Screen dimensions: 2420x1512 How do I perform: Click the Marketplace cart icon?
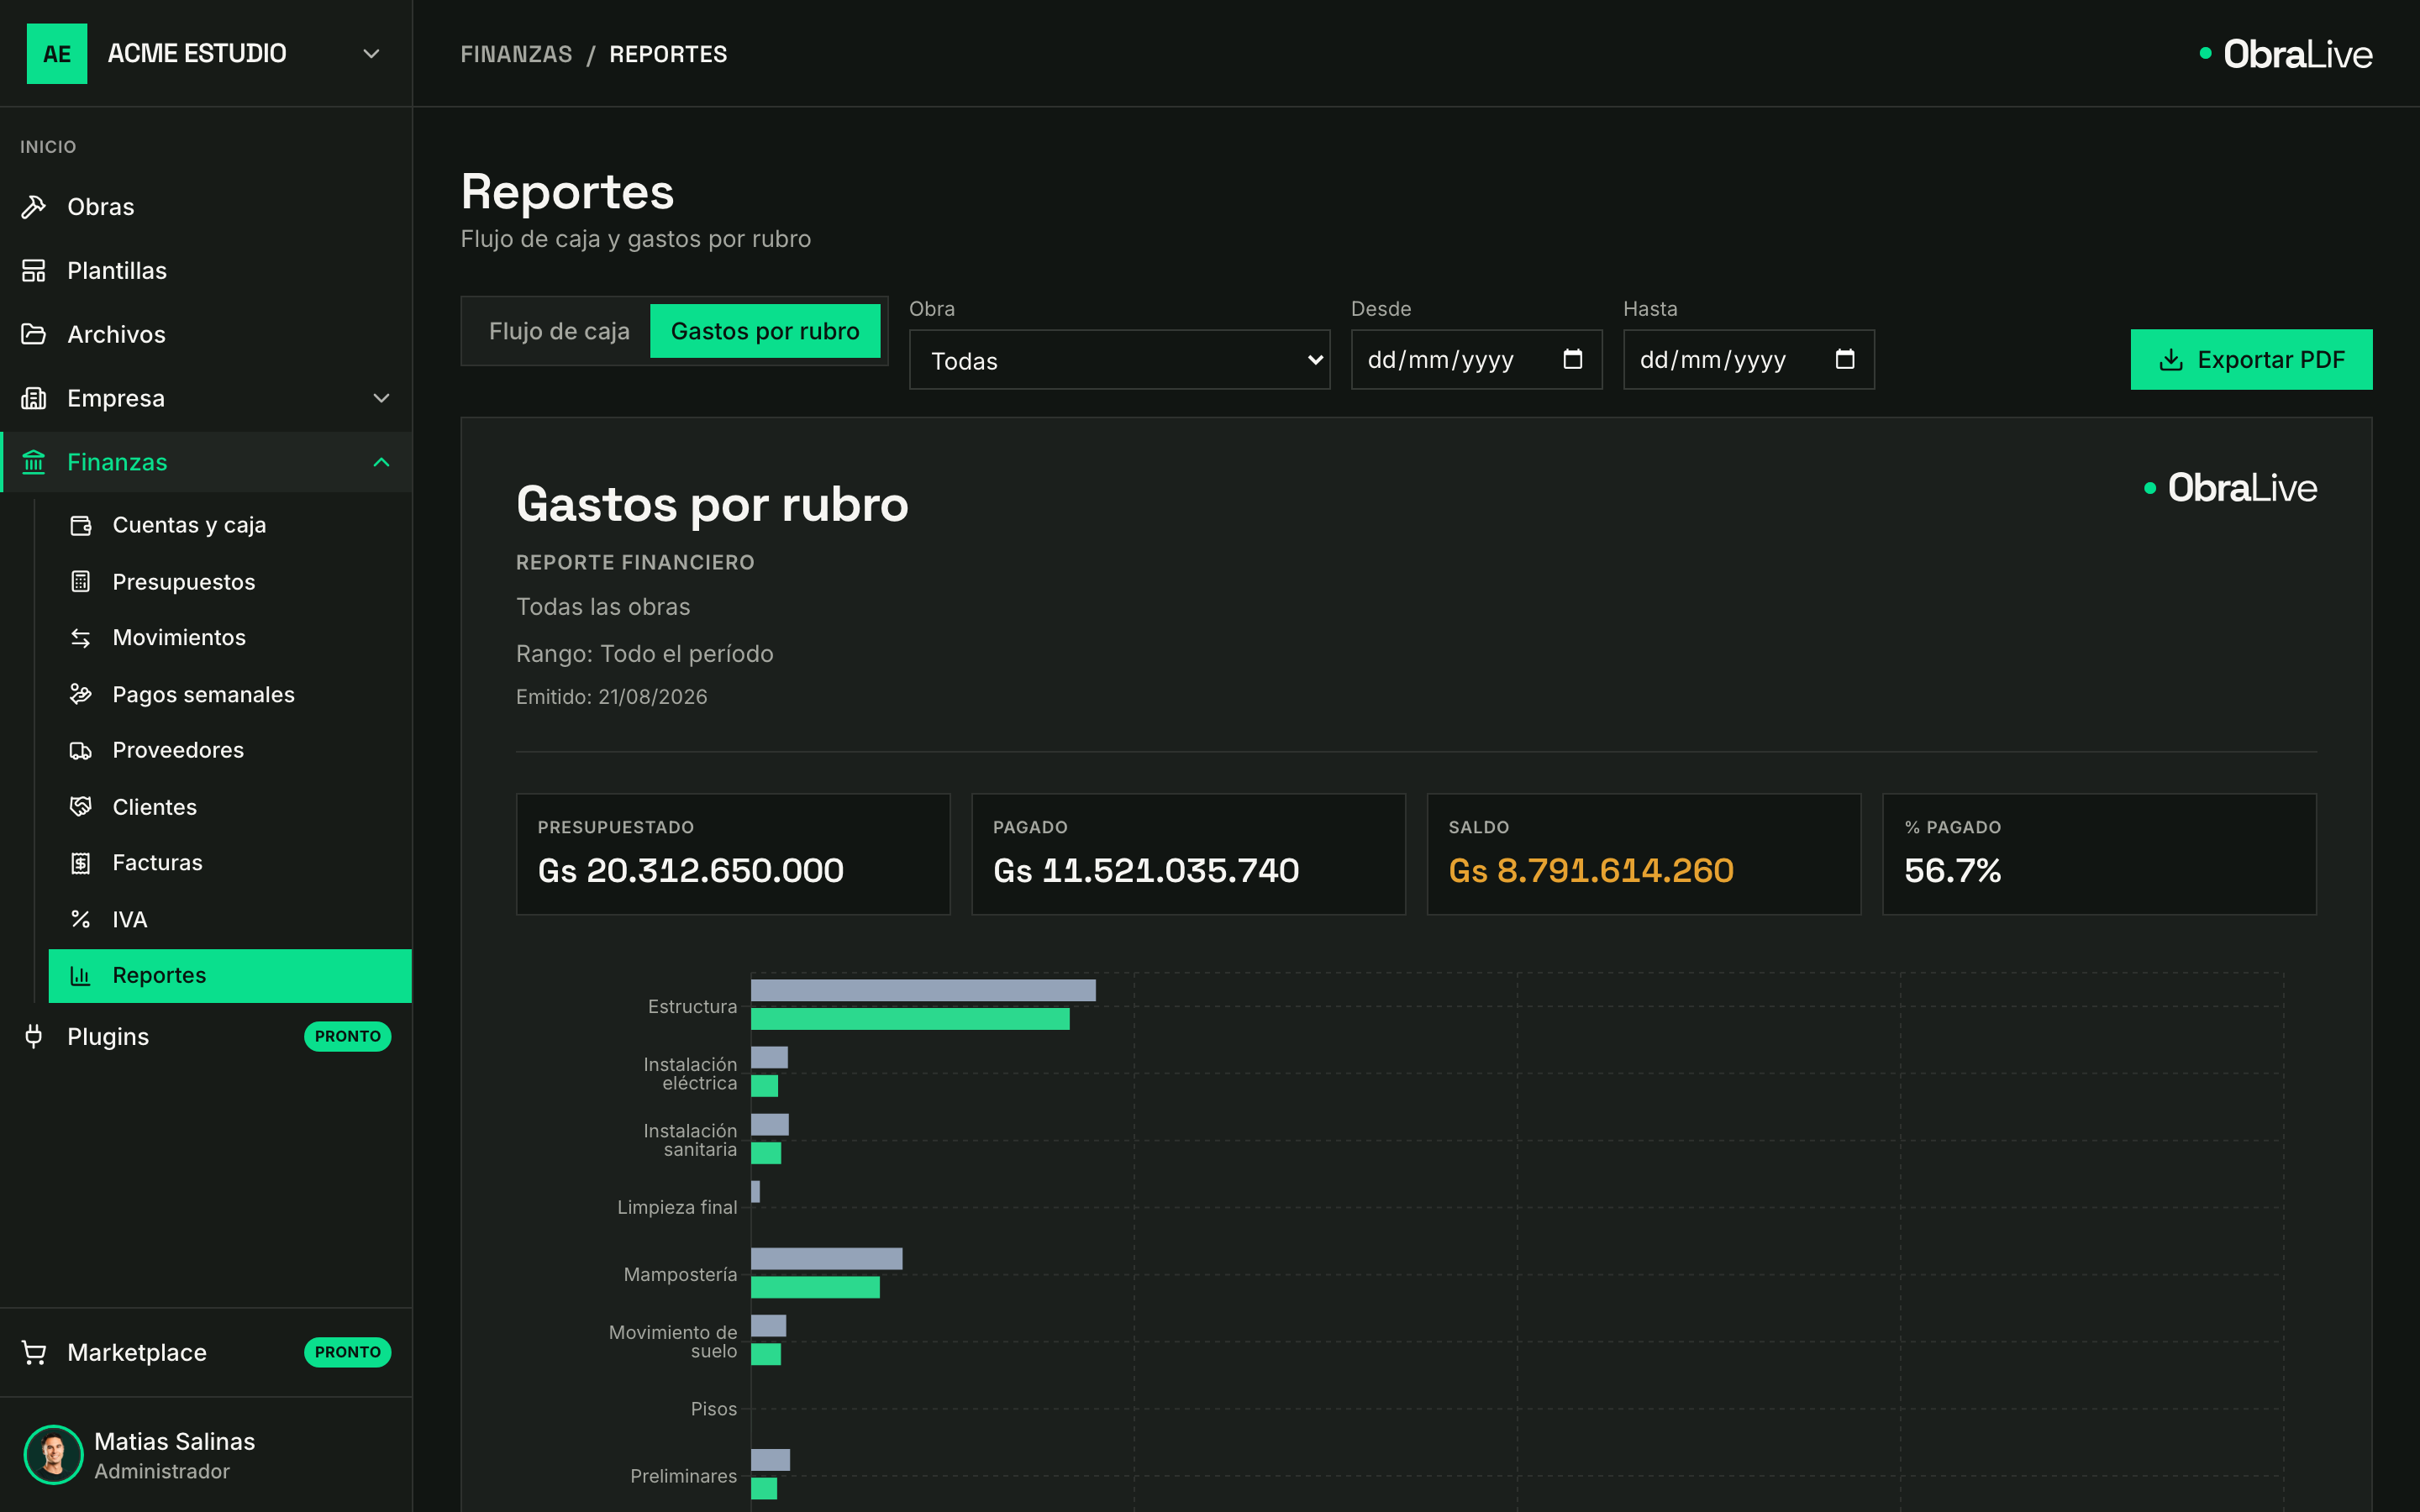coord(34,1353)
